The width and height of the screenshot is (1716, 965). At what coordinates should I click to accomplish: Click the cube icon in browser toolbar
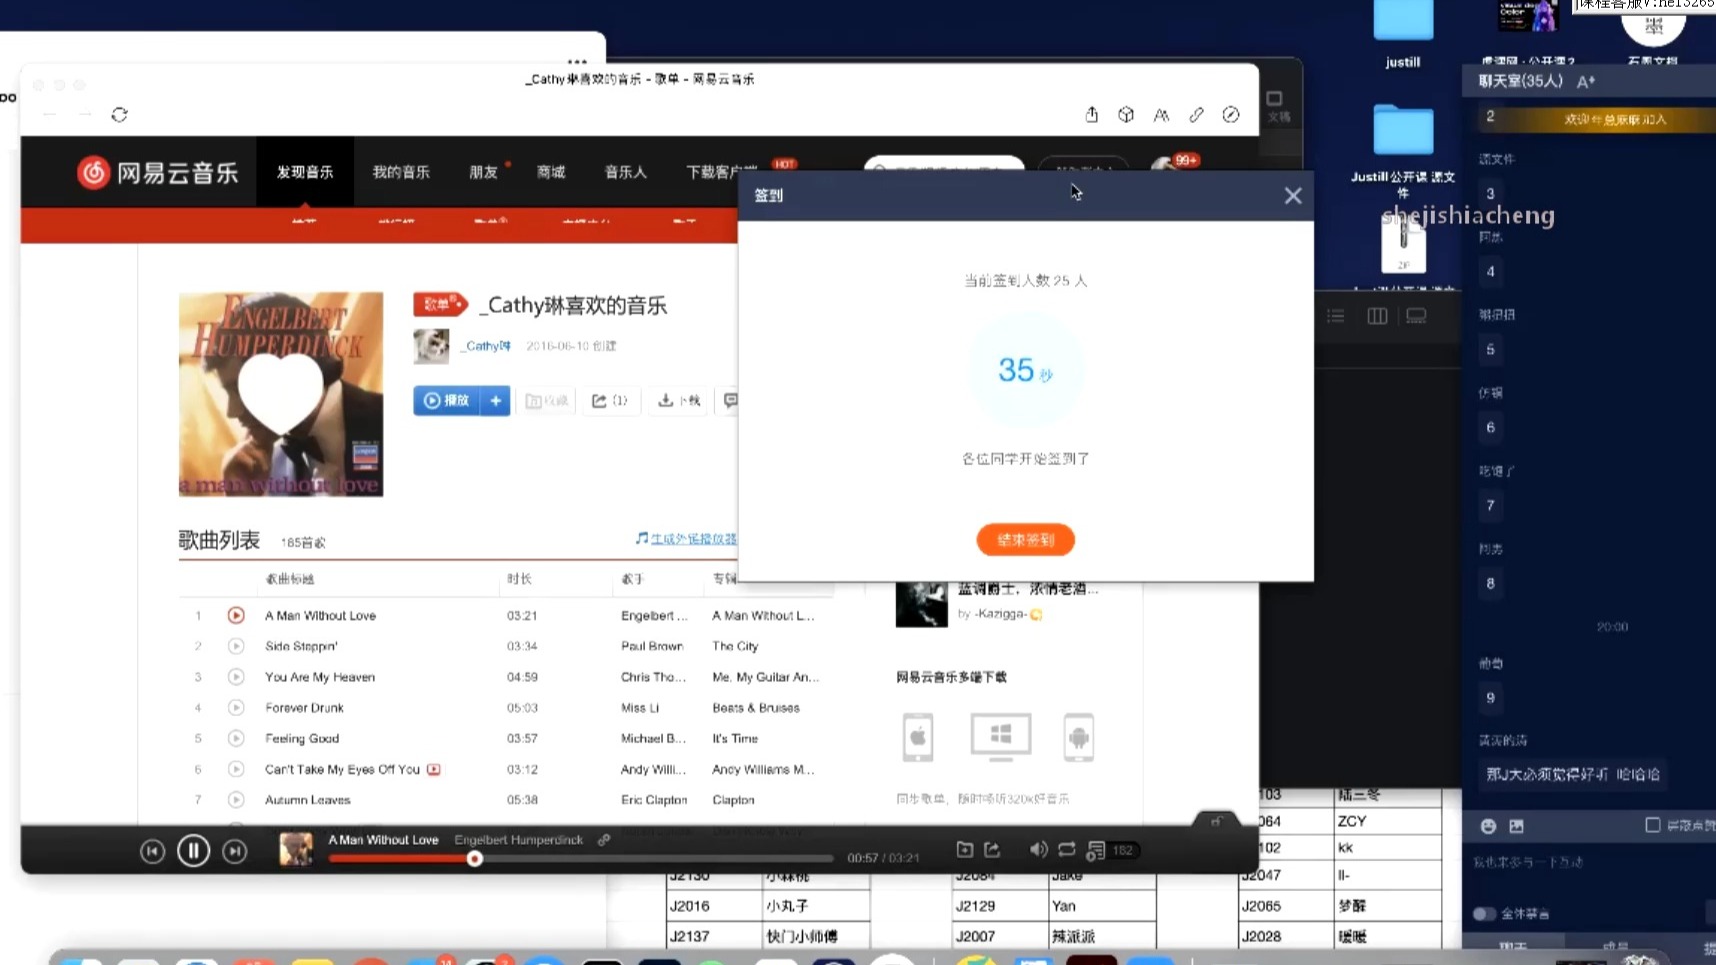(x=1126, y=115)
